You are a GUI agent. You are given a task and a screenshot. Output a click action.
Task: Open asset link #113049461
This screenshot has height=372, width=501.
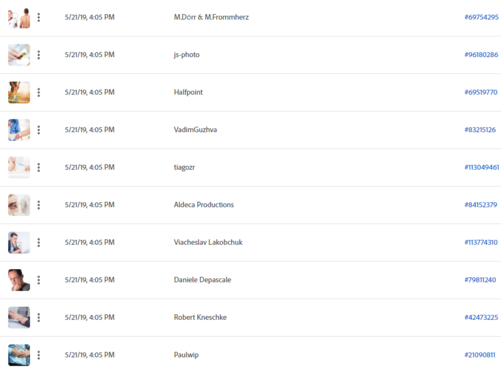pos(482,167)
